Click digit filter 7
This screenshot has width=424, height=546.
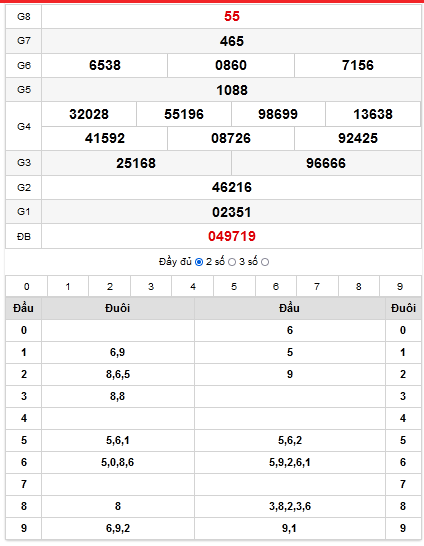click(x=317, y=287)
